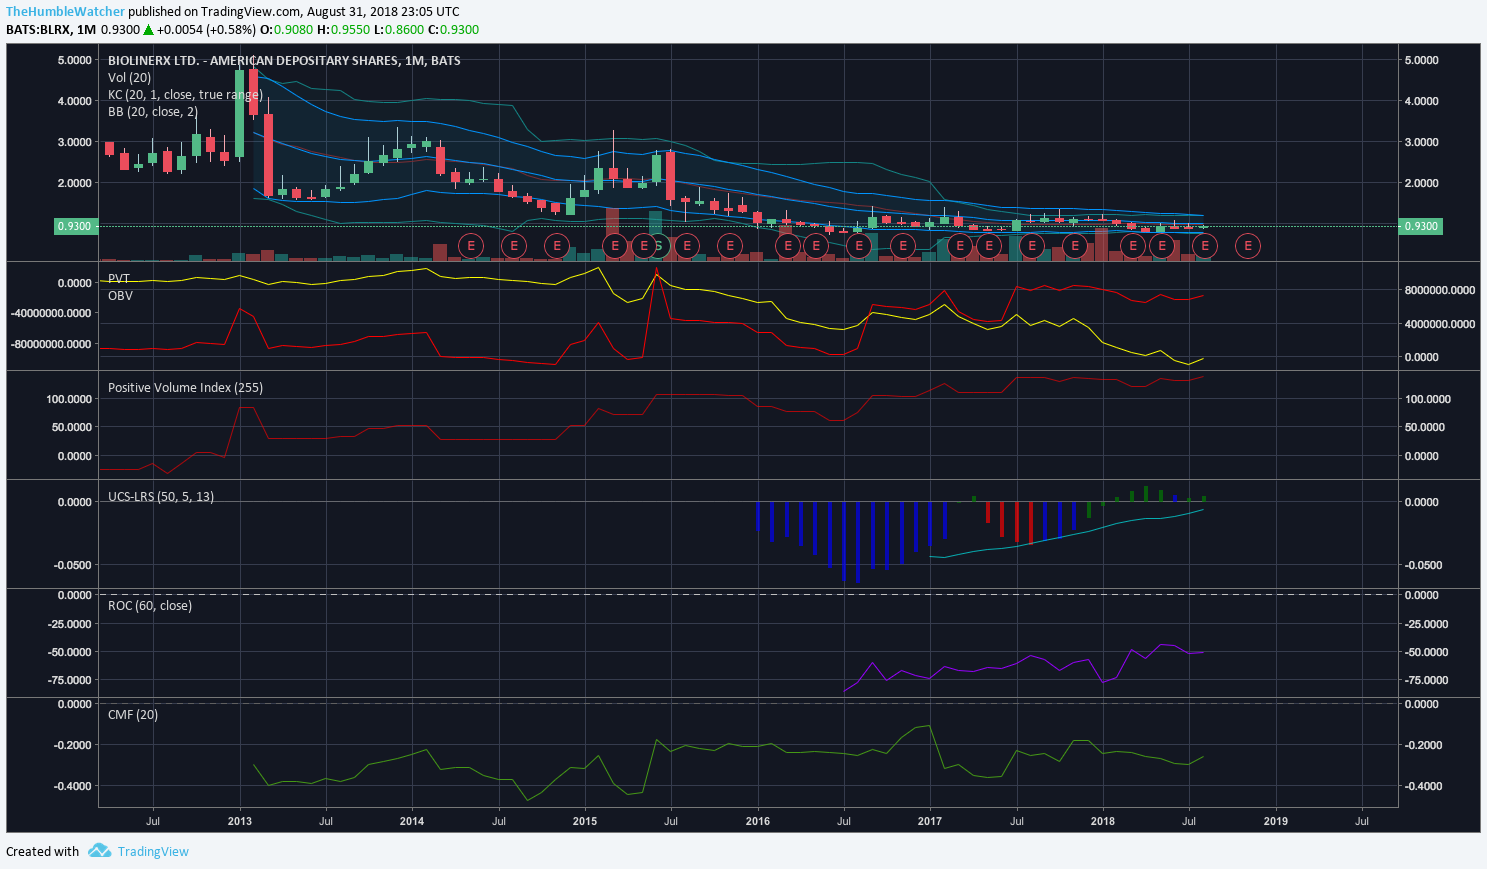Click the 0.9300 price tag on right scale

[1421, 226]
